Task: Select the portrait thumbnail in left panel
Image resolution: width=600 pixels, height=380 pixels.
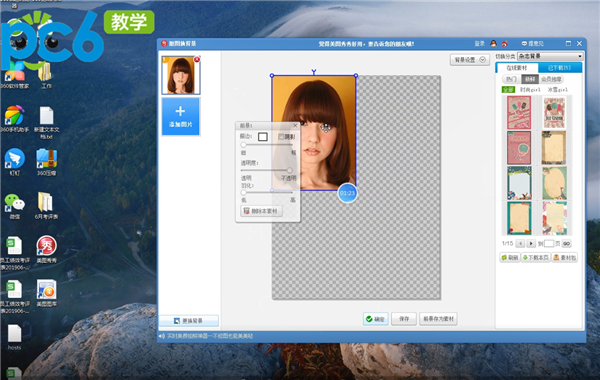Action: point(181,75)
